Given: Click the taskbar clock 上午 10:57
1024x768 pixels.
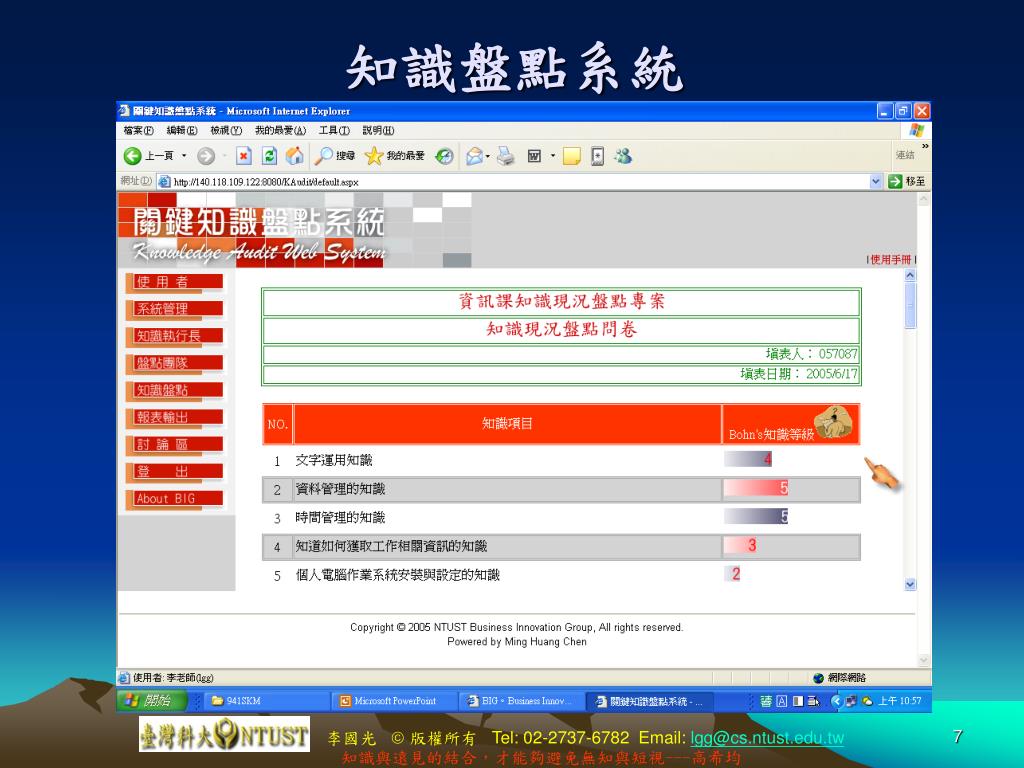Looking at the screenshot, I should pyautogui.click(x=900, y=701).
